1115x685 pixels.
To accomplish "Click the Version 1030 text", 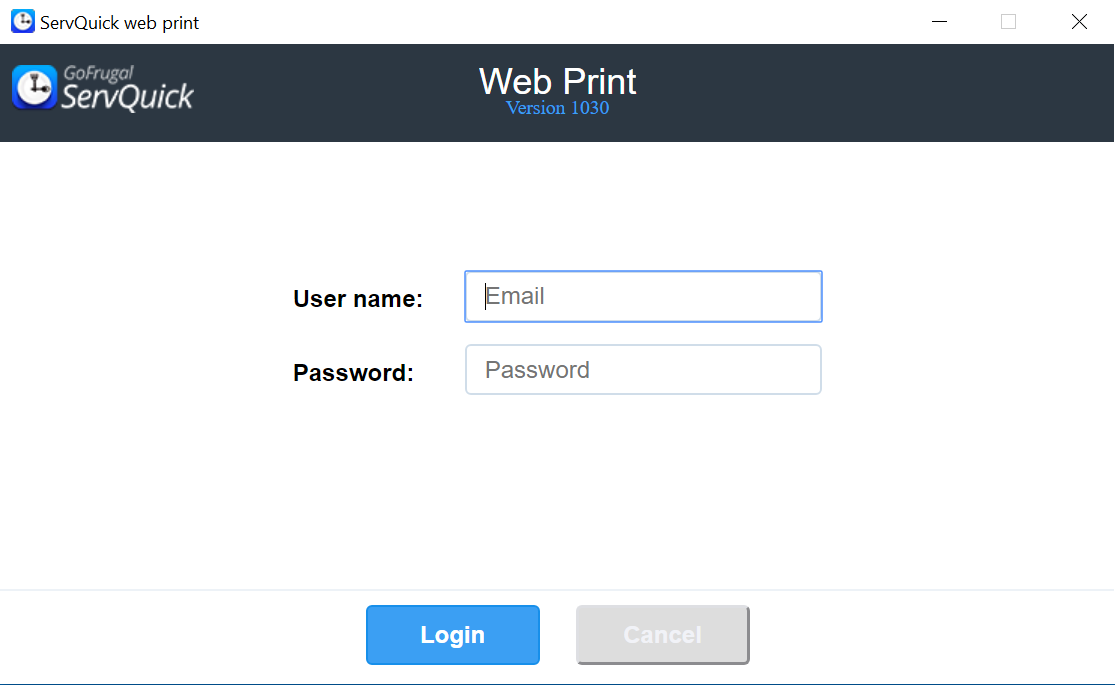I will click(x=557, y=108).
